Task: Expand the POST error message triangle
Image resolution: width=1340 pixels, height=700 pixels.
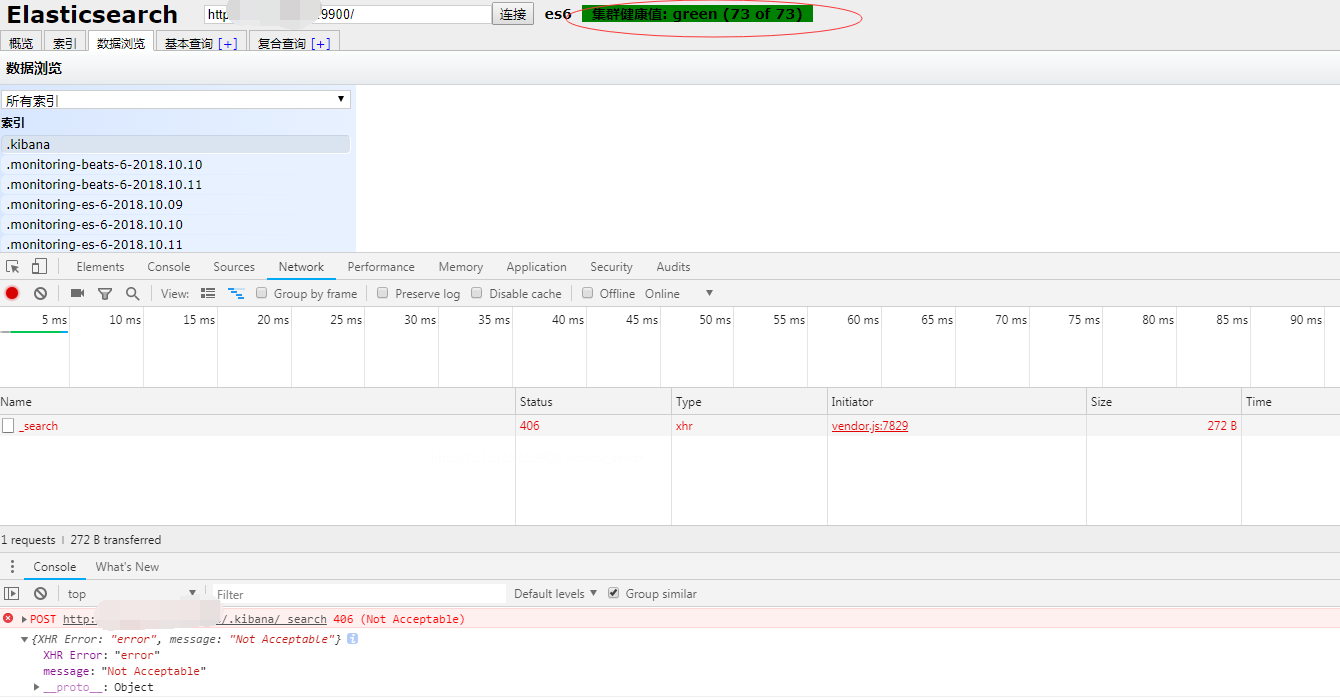Action: 24,619
